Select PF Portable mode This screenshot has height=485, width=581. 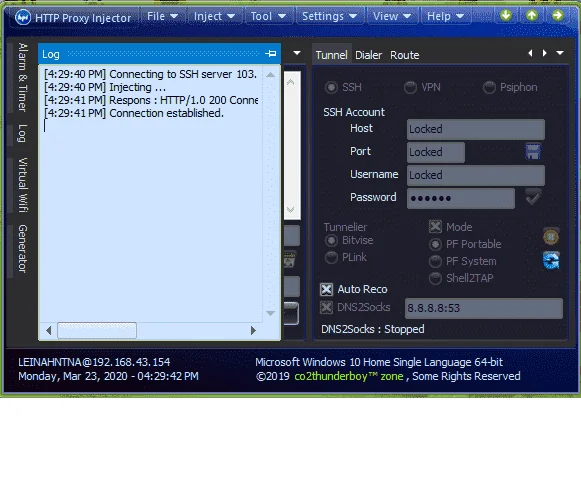tap(435, 244)
